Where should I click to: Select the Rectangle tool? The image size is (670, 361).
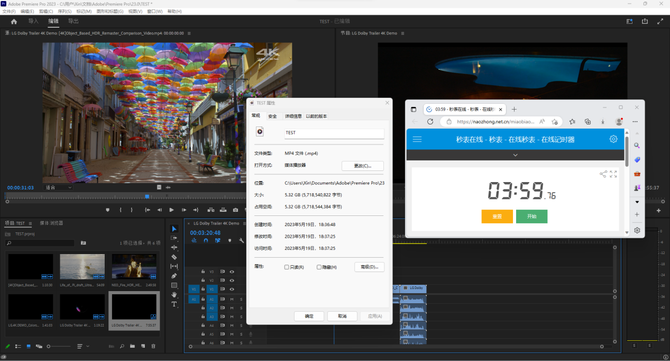click(x=174, y=285)
